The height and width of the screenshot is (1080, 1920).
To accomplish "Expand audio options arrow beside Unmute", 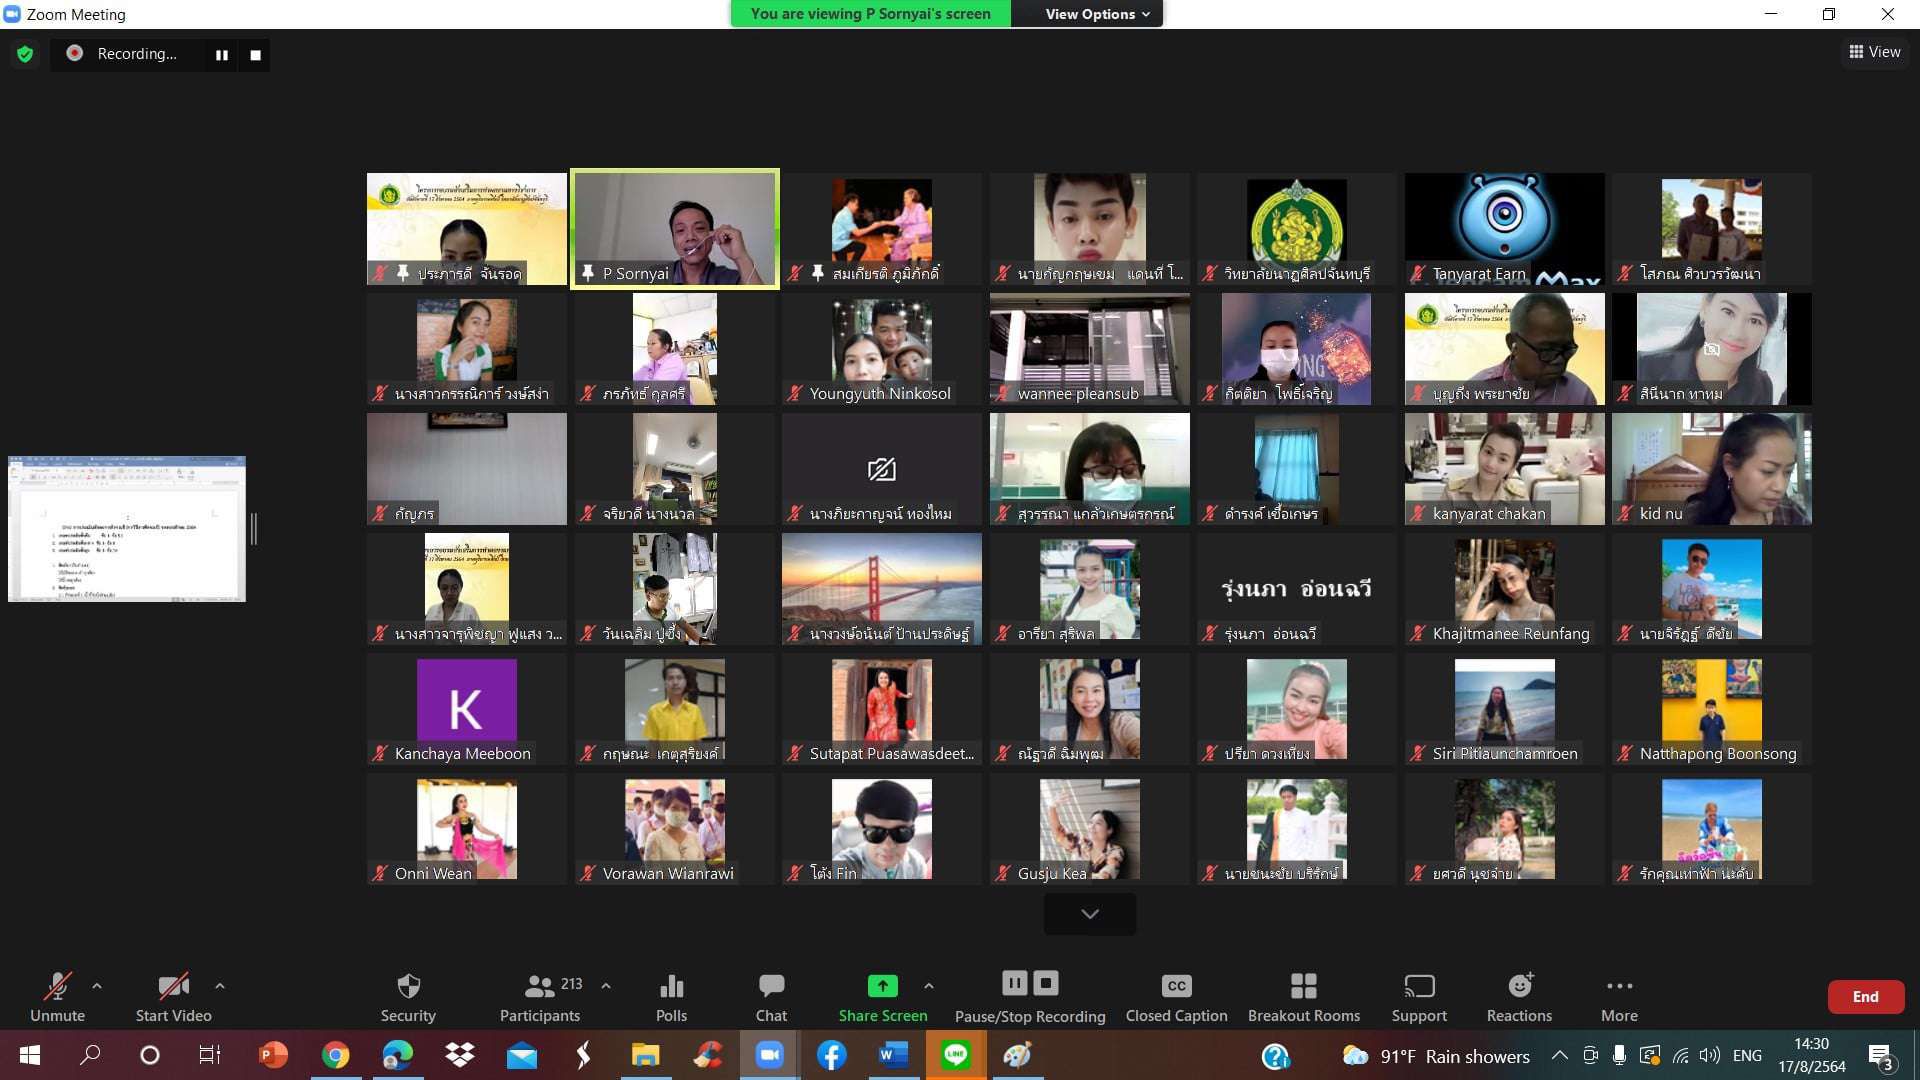I will [97, 986].
